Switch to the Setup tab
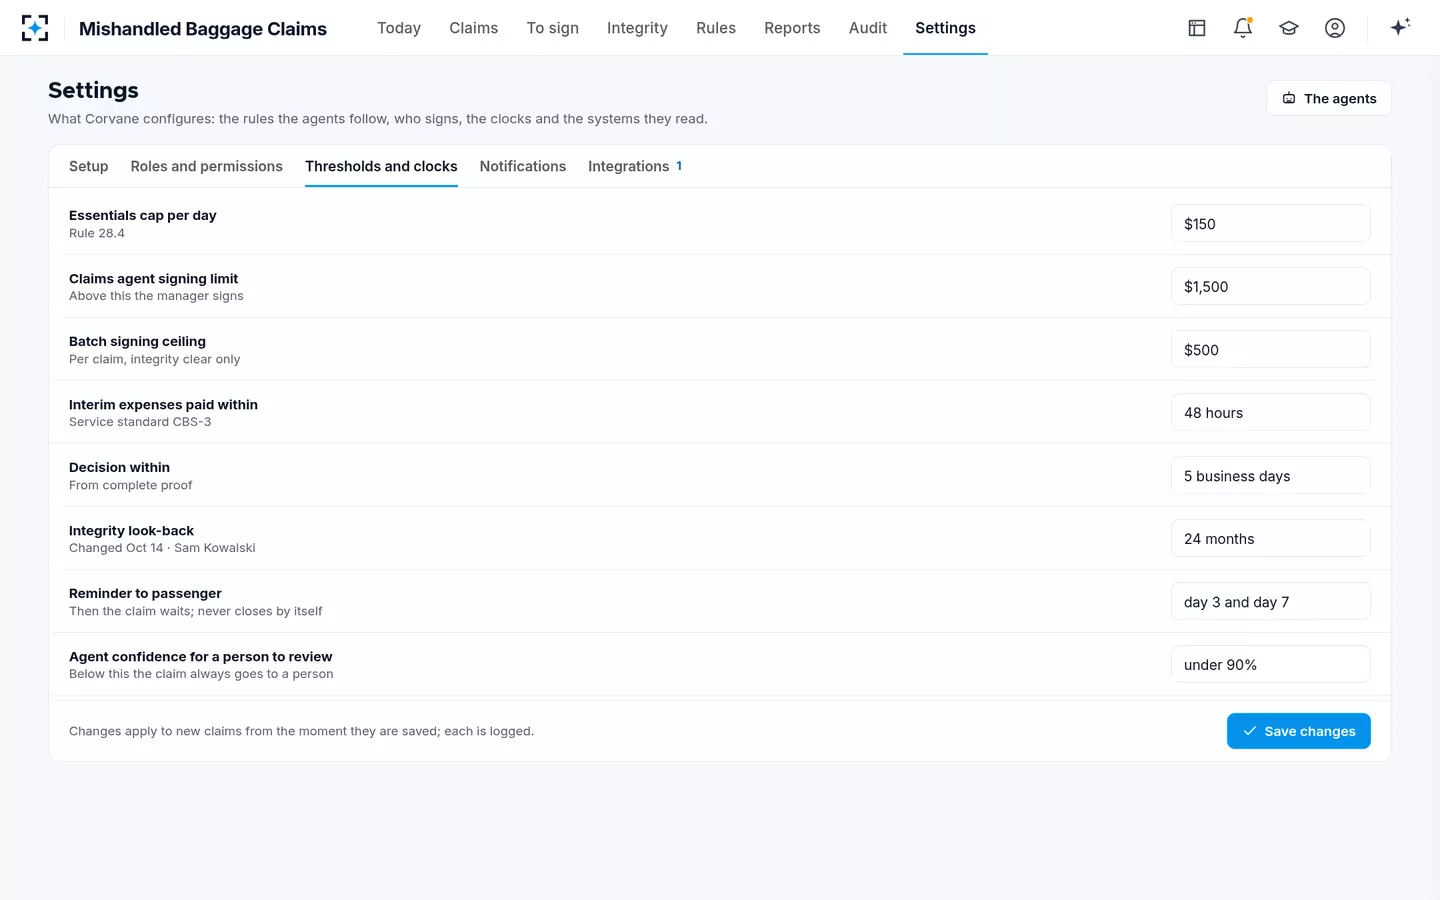 click(88, 166)
